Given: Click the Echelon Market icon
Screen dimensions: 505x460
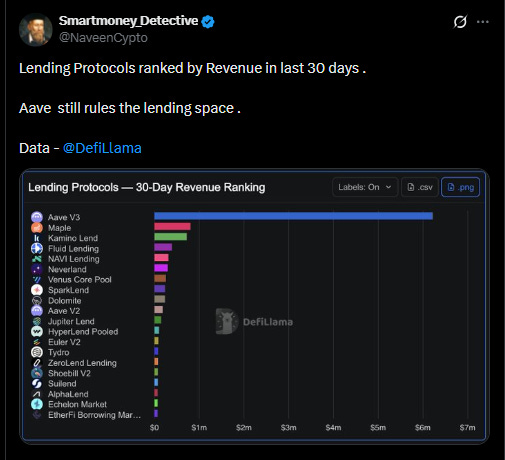Looking at the screenshot, I should click(37, 404).
